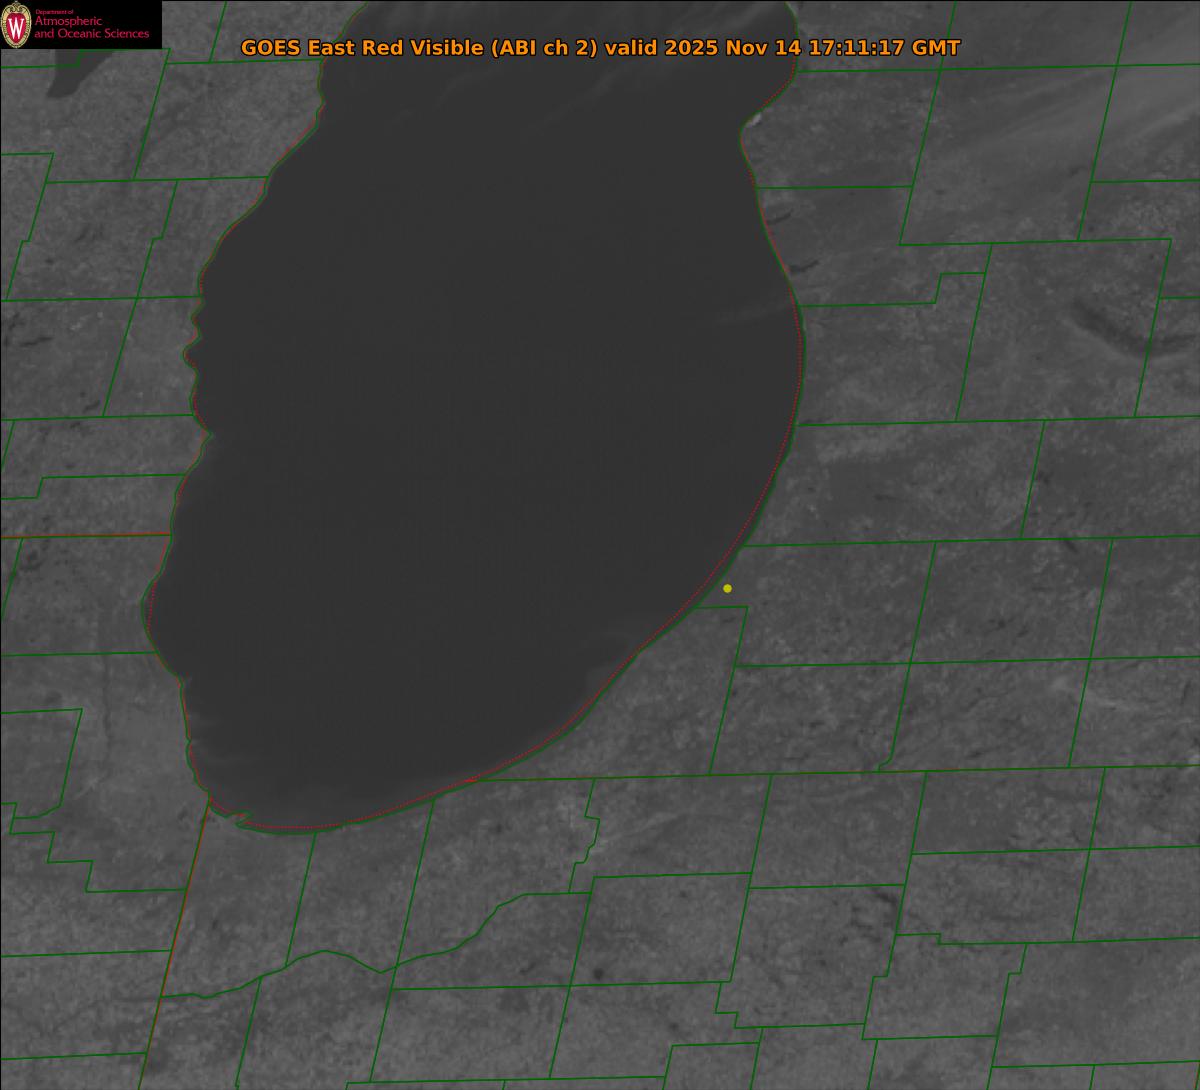Click the GOES East Red Visible title text
Viewport: 1200px width, 1090px height.
[600, 48]
